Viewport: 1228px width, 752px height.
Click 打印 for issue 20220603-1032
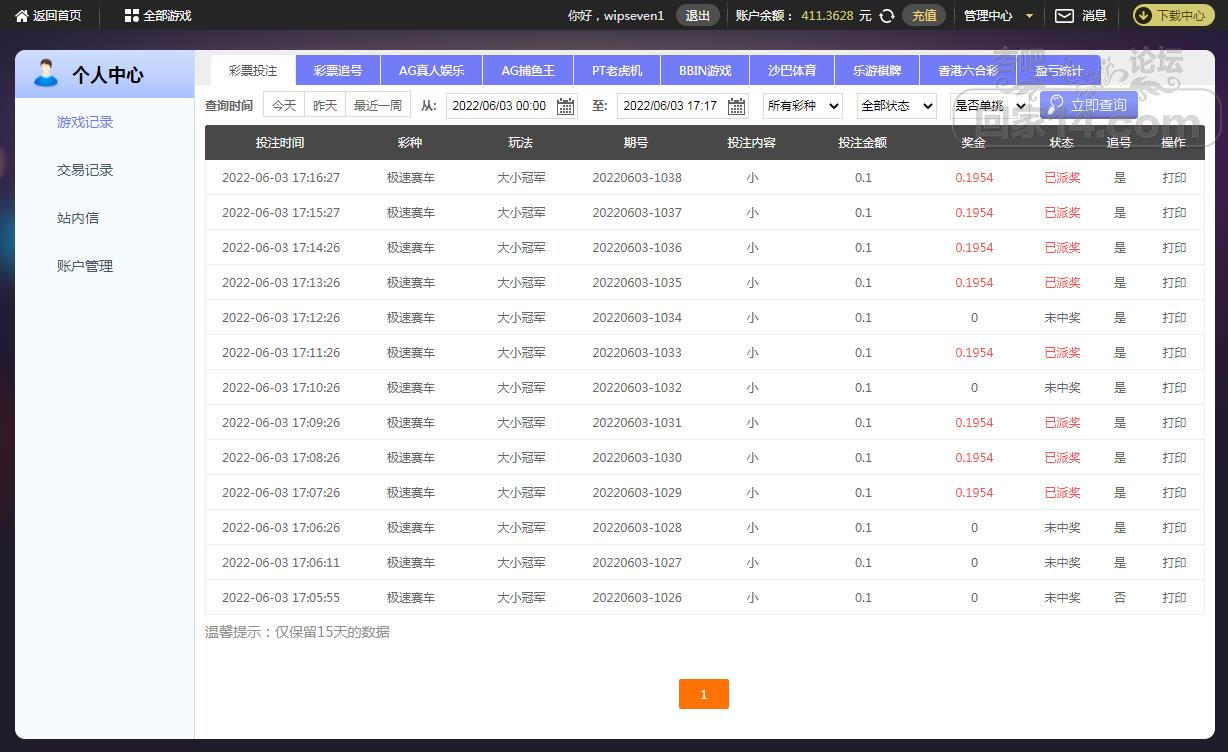point(1175,388)
